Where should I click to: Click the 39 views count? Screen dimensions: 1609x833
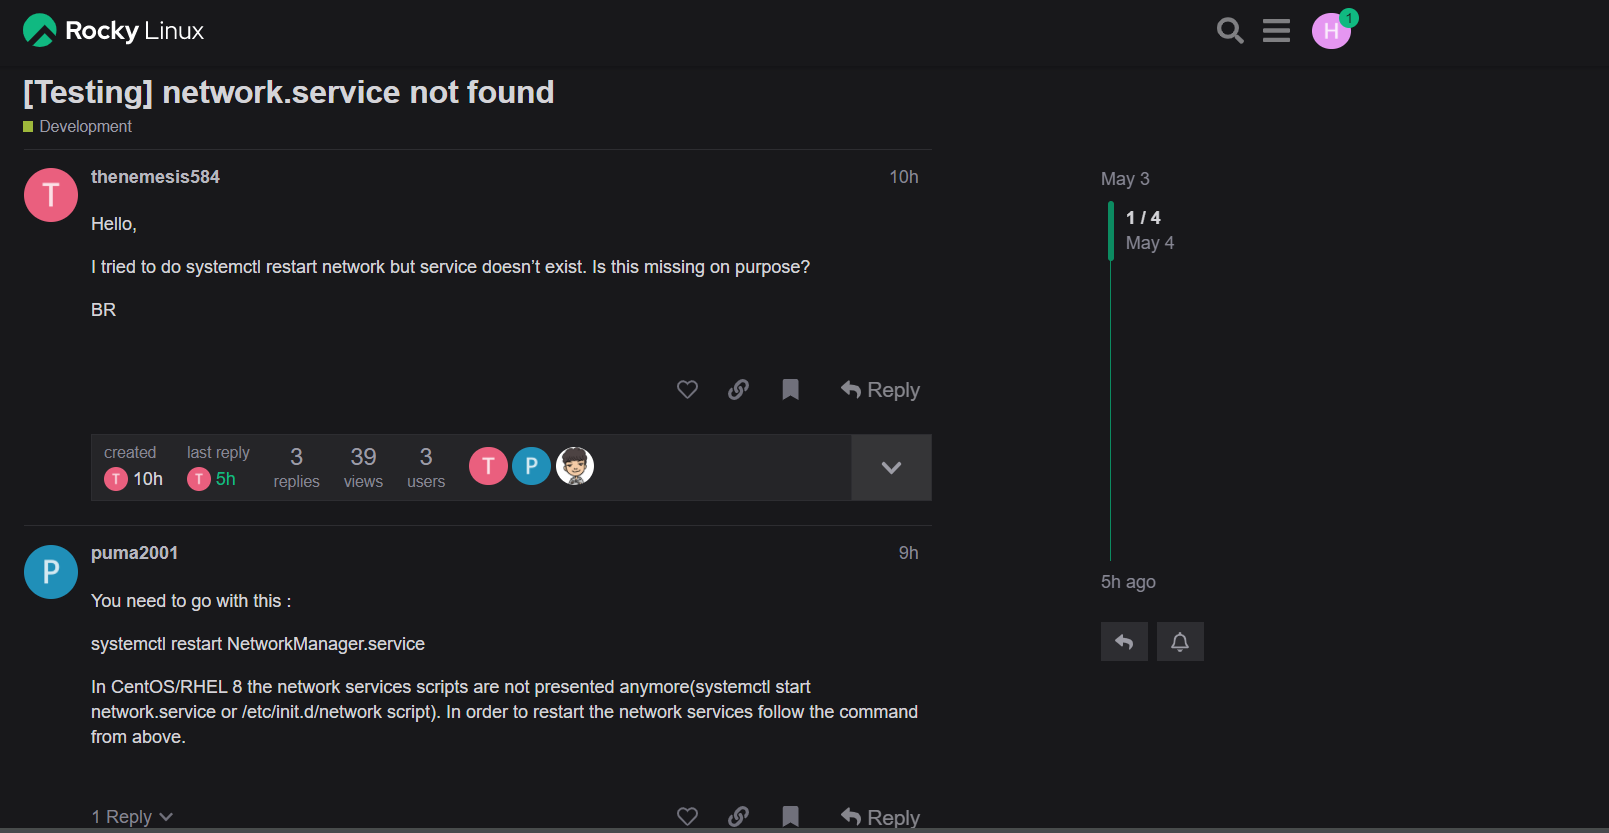[x=363, y=468]
